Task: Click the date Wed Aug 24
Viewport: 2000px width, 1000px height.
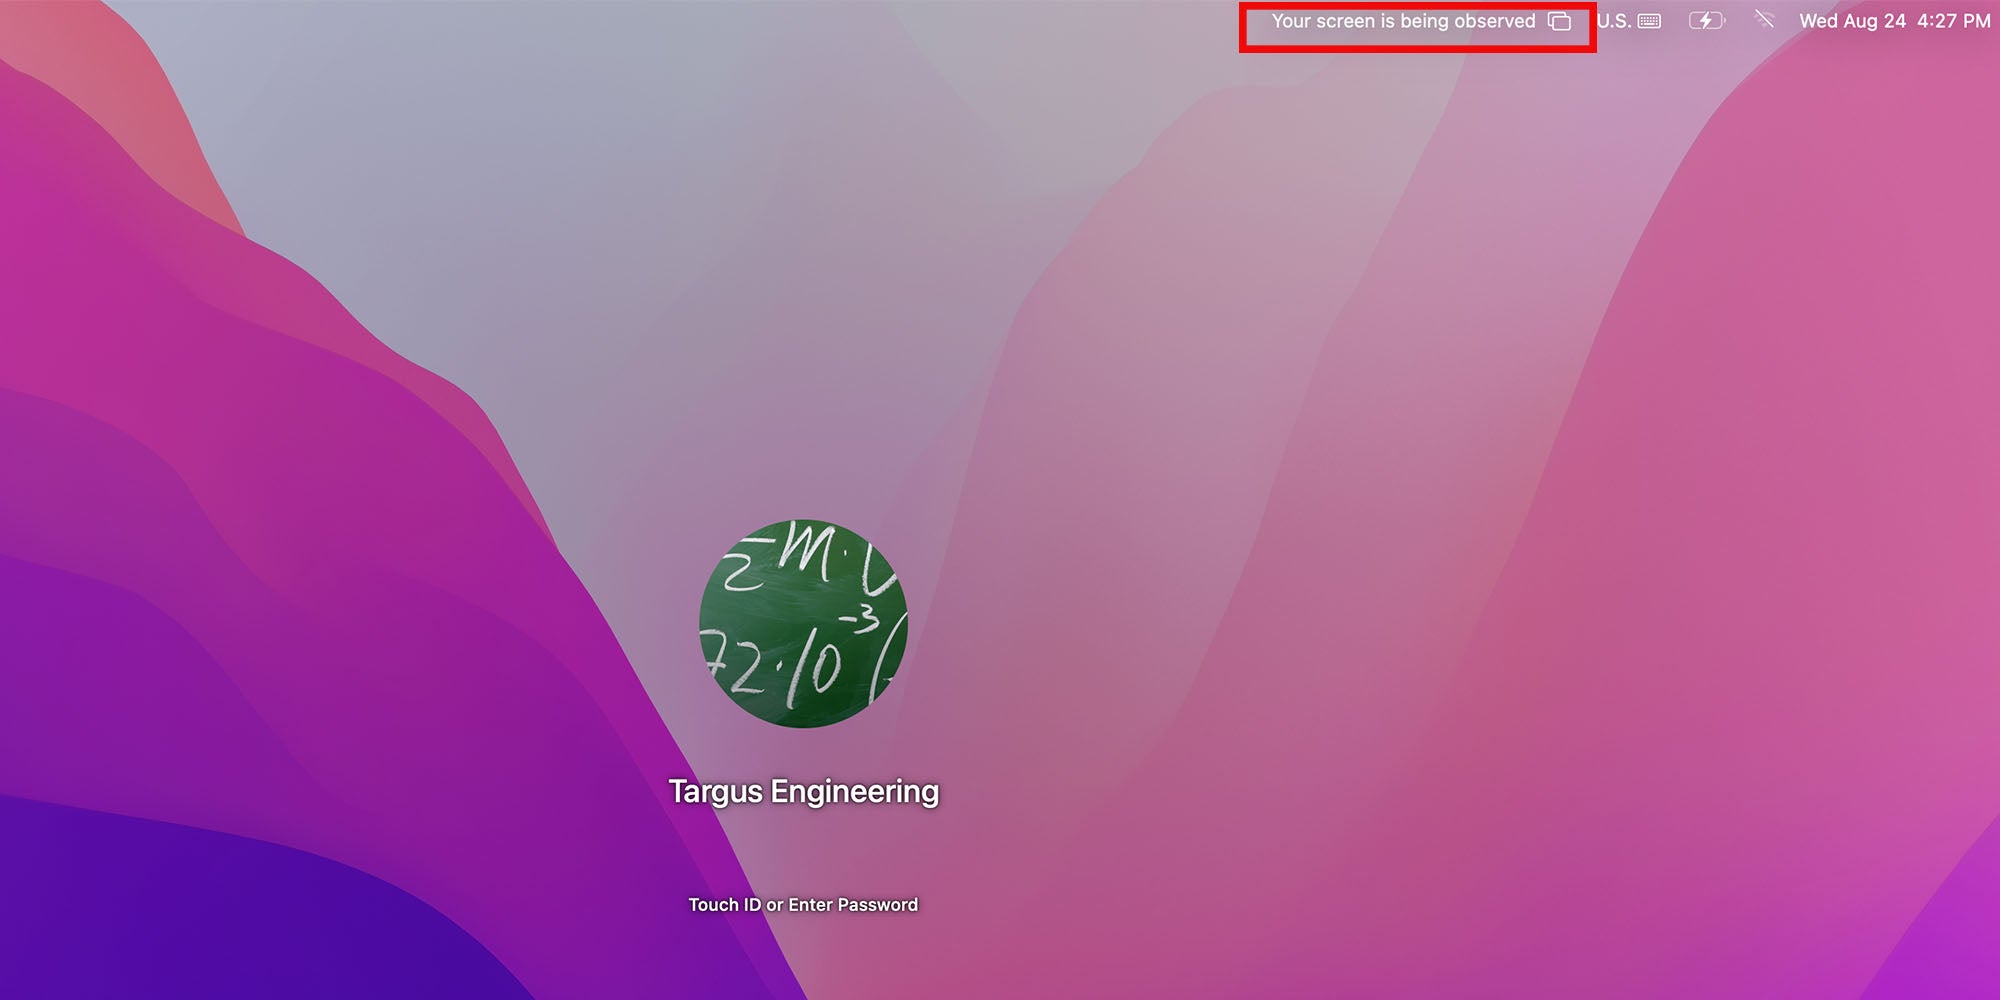Action: tap(1852, 21)
